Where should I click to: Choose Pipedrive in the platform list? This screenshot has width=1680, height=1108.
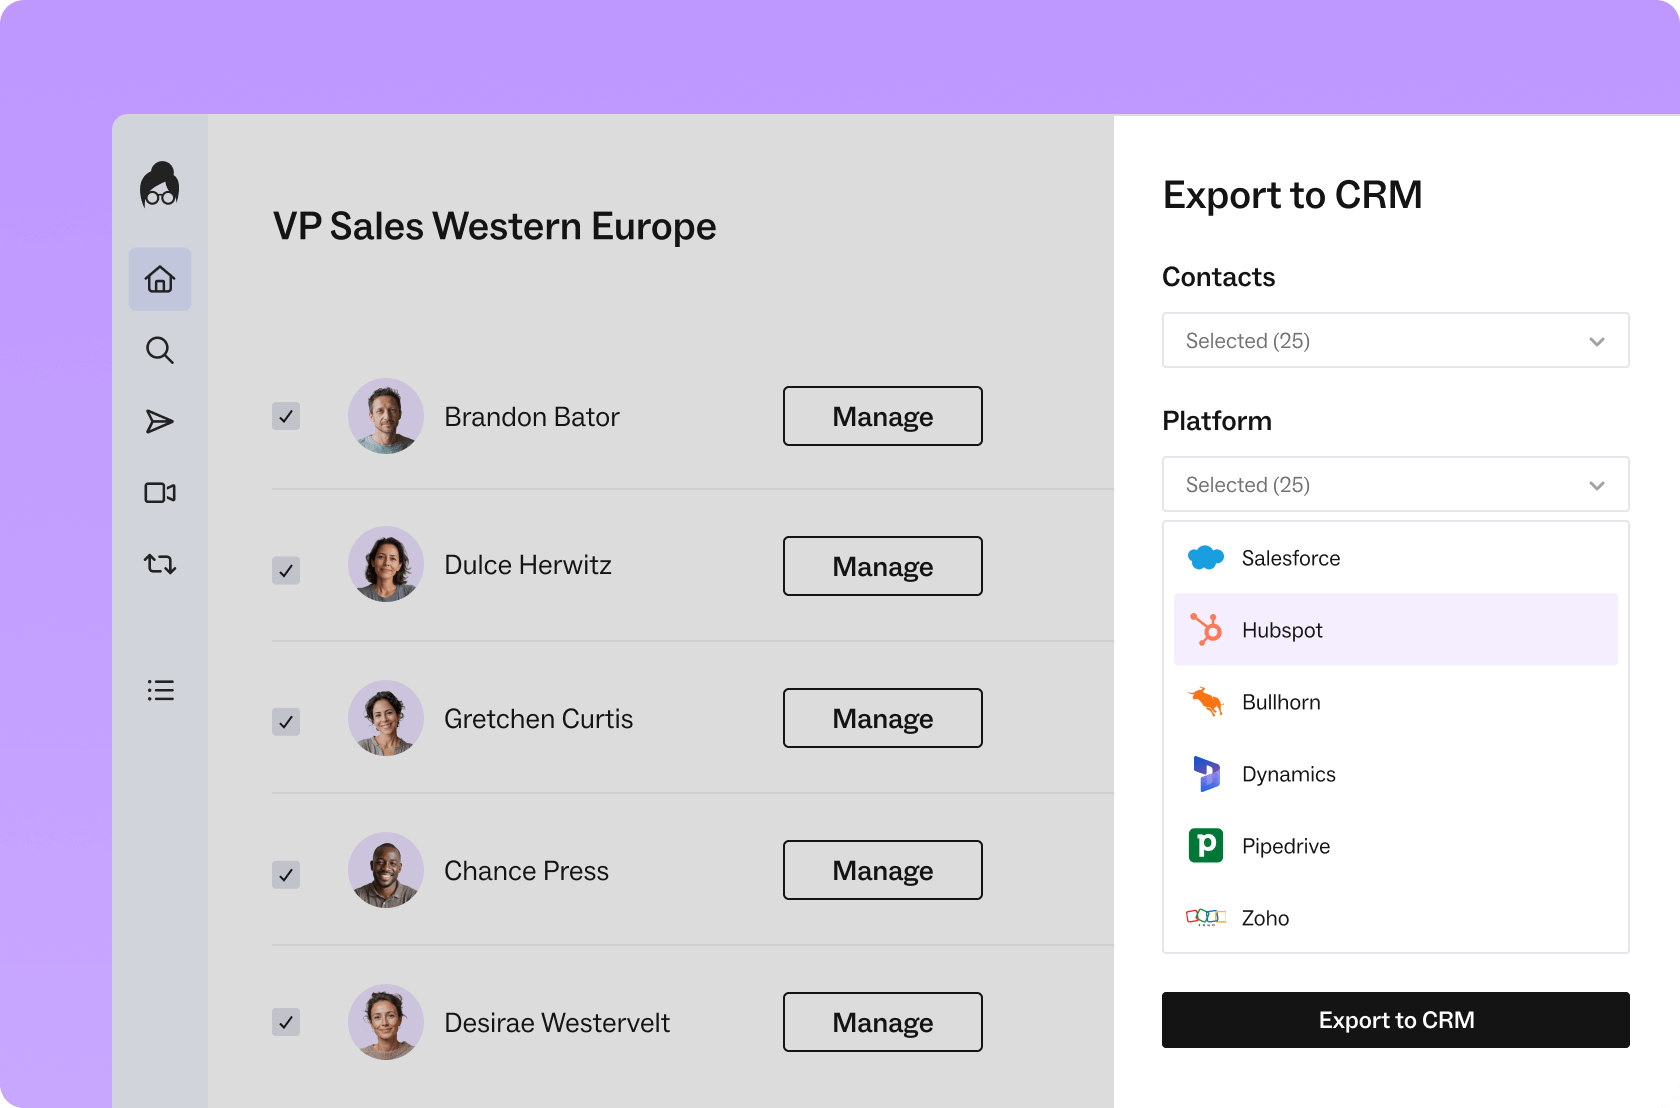(1285, 846)
